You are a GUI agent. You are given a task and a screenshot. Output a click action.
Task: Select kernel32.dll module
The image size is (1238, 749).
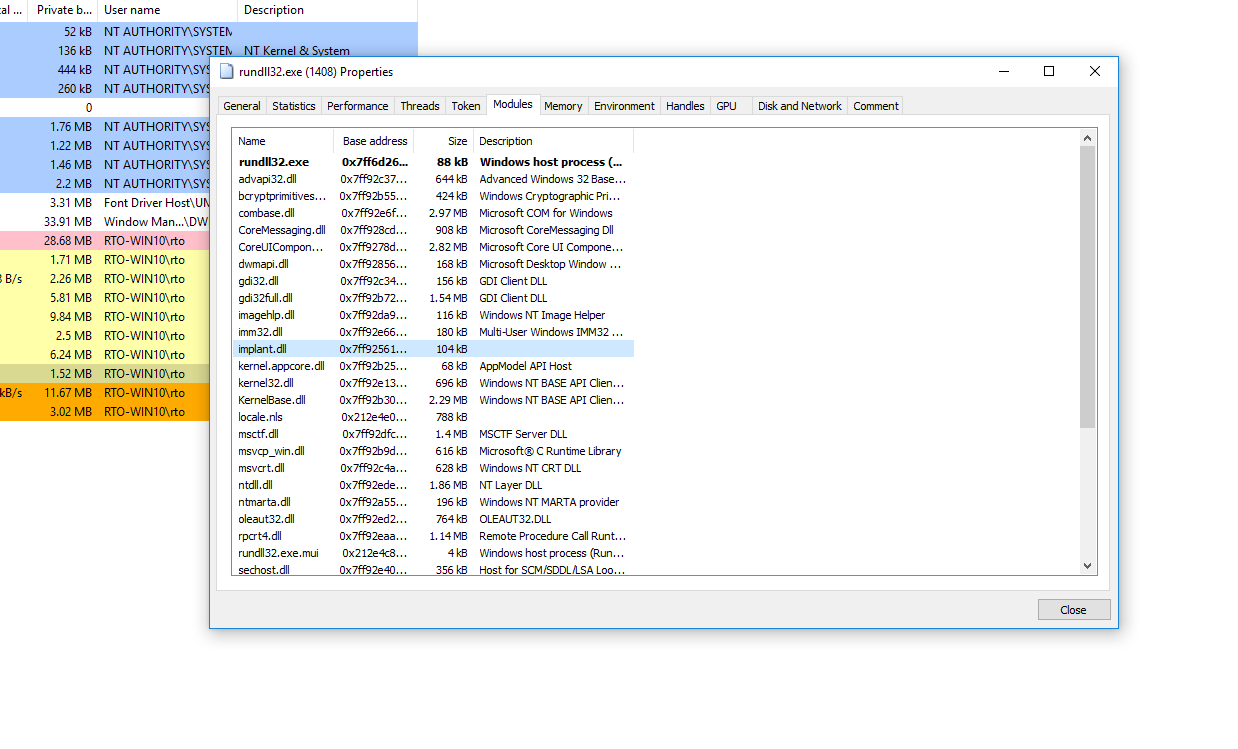[x=433, y=383]
